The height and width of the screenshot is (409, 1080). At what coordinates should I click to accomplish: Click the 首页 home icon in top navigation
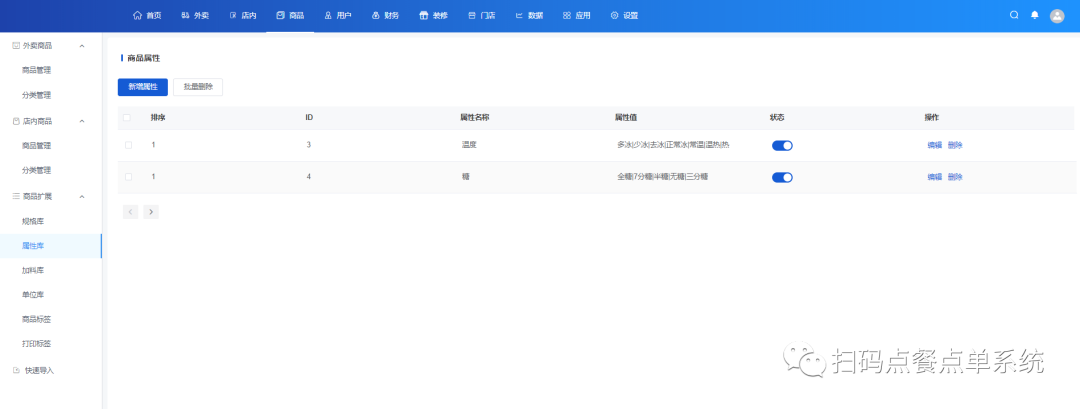[x=137, y=16]
